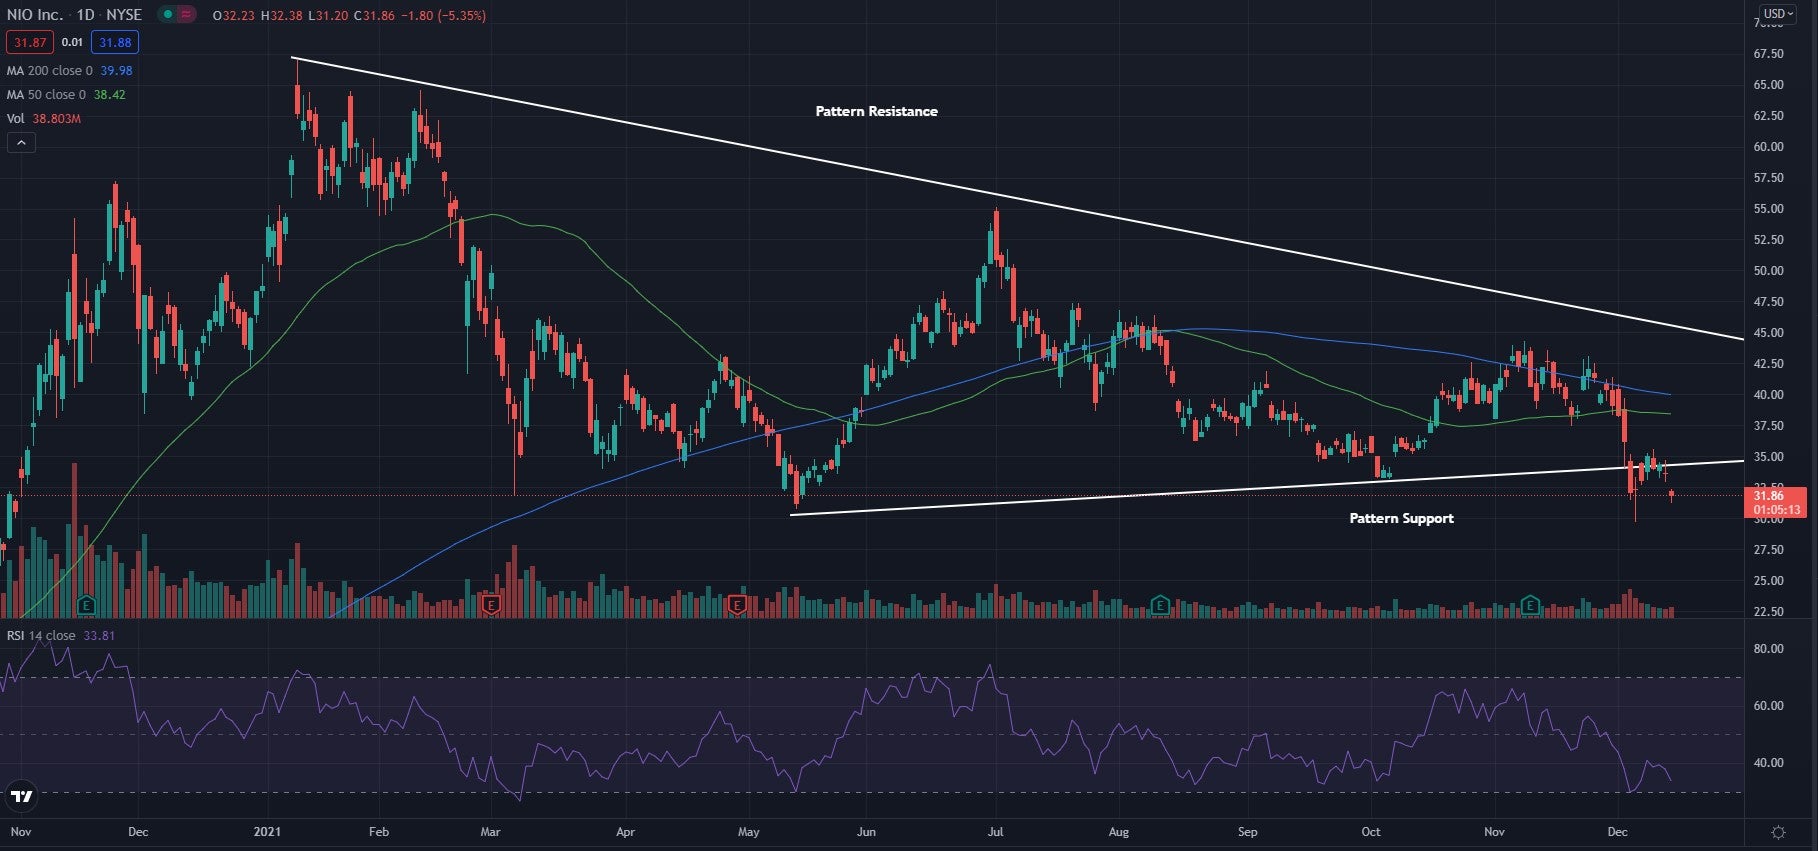Click the 42.50 price scale label

1768,364
